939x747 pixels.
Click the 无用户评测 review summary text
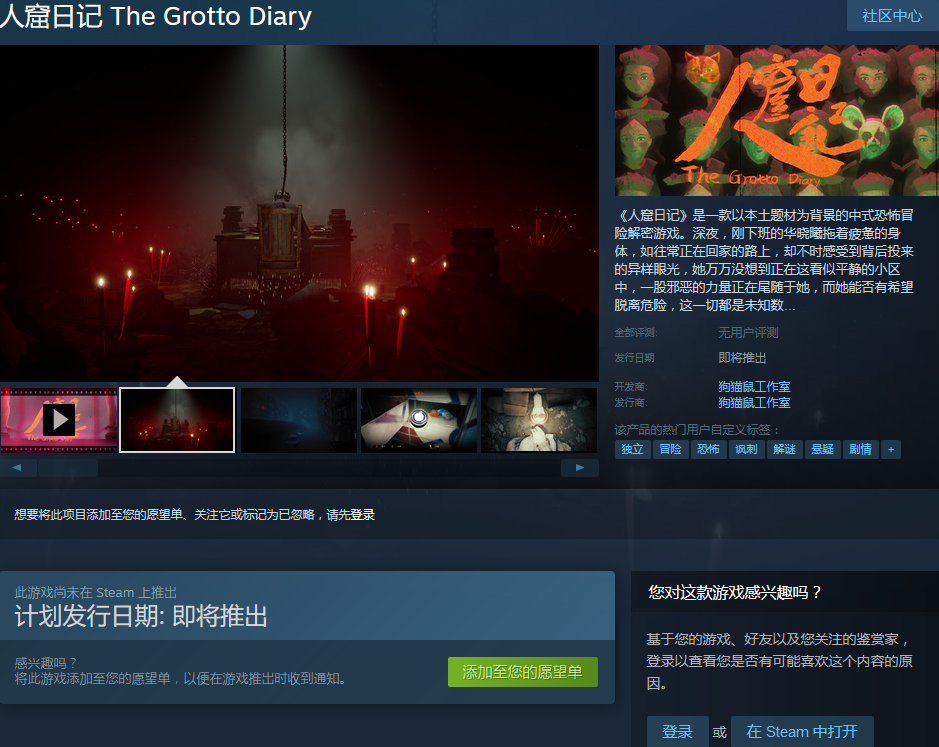(748, 332)
